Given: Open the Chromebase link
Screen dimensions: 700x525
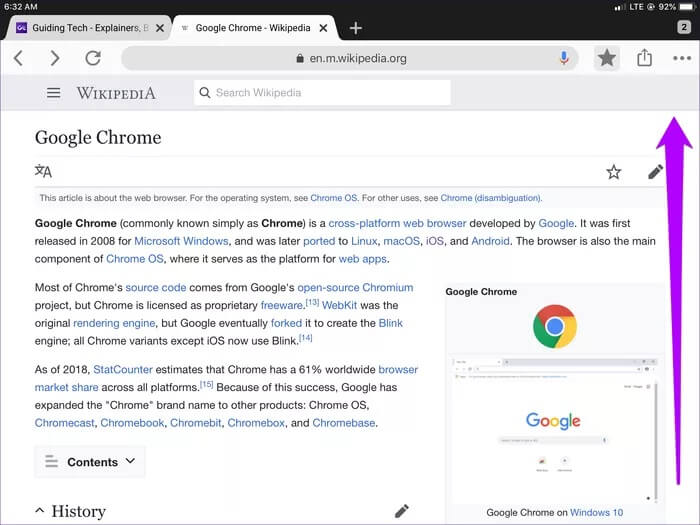Looking at the screenshot, I should (344, 423).
